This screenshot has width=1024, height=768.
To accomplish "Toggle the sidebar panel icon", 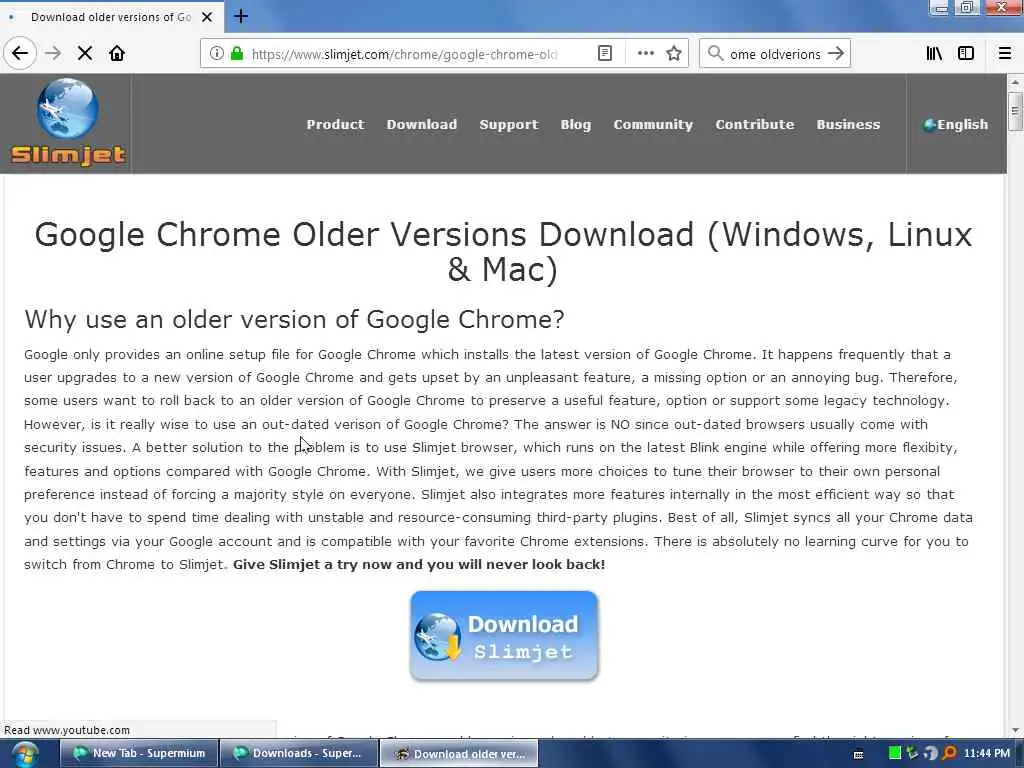I will pyautogui.click(x=966, y=54).
